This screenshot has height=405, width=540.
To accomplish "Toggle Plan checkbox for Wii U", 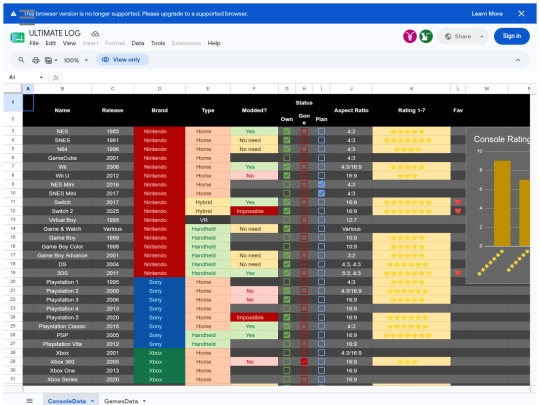I will pyautogui.click(x=321, y=176).
